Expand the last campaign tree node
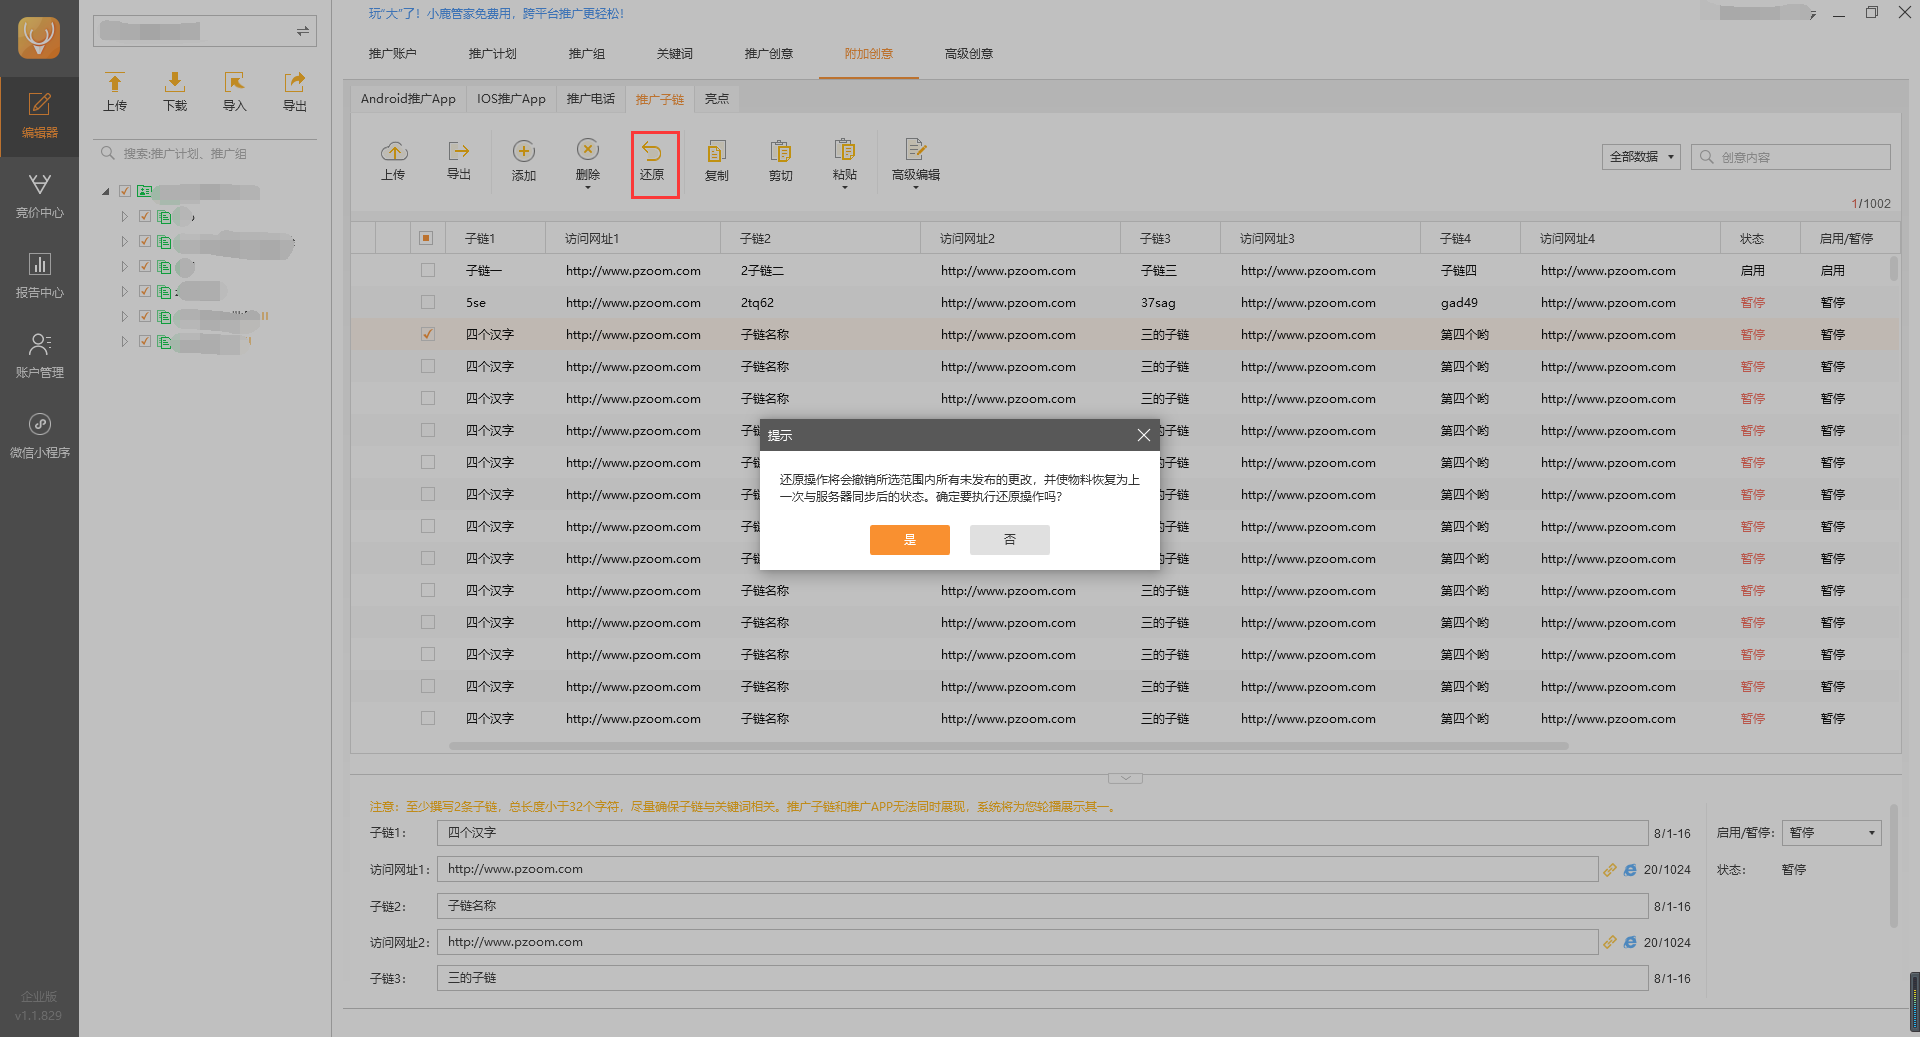This screenshot has width=1920, height=1037. 125,341
